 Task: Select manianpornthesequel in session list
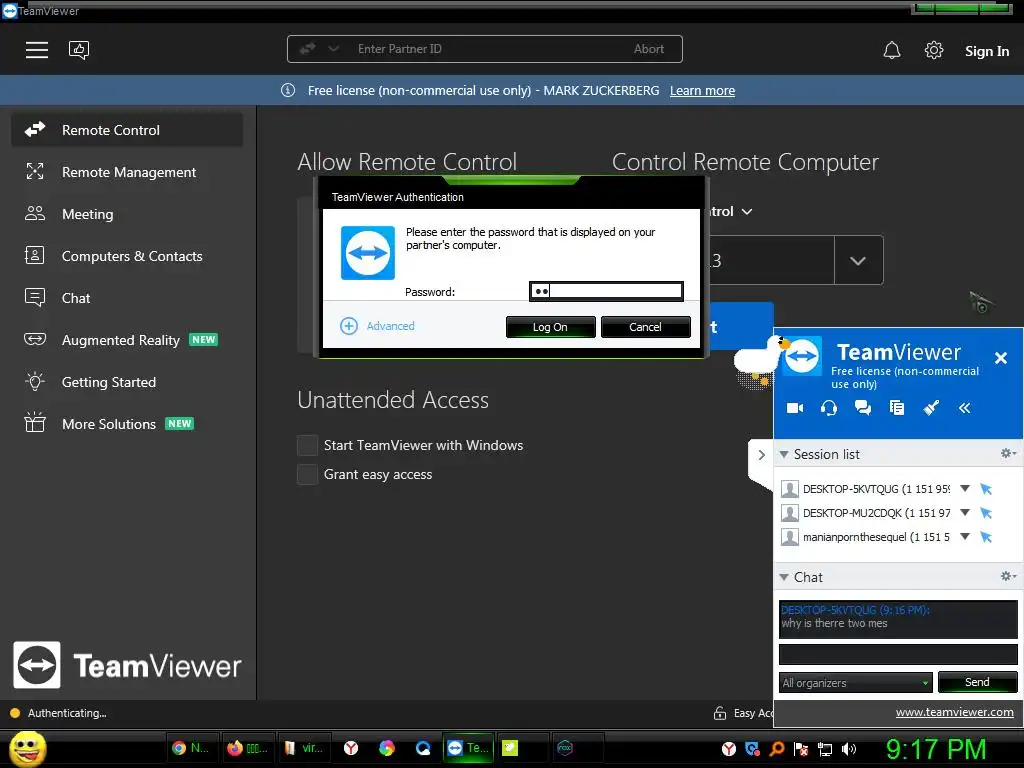click(x=876, y=537)
